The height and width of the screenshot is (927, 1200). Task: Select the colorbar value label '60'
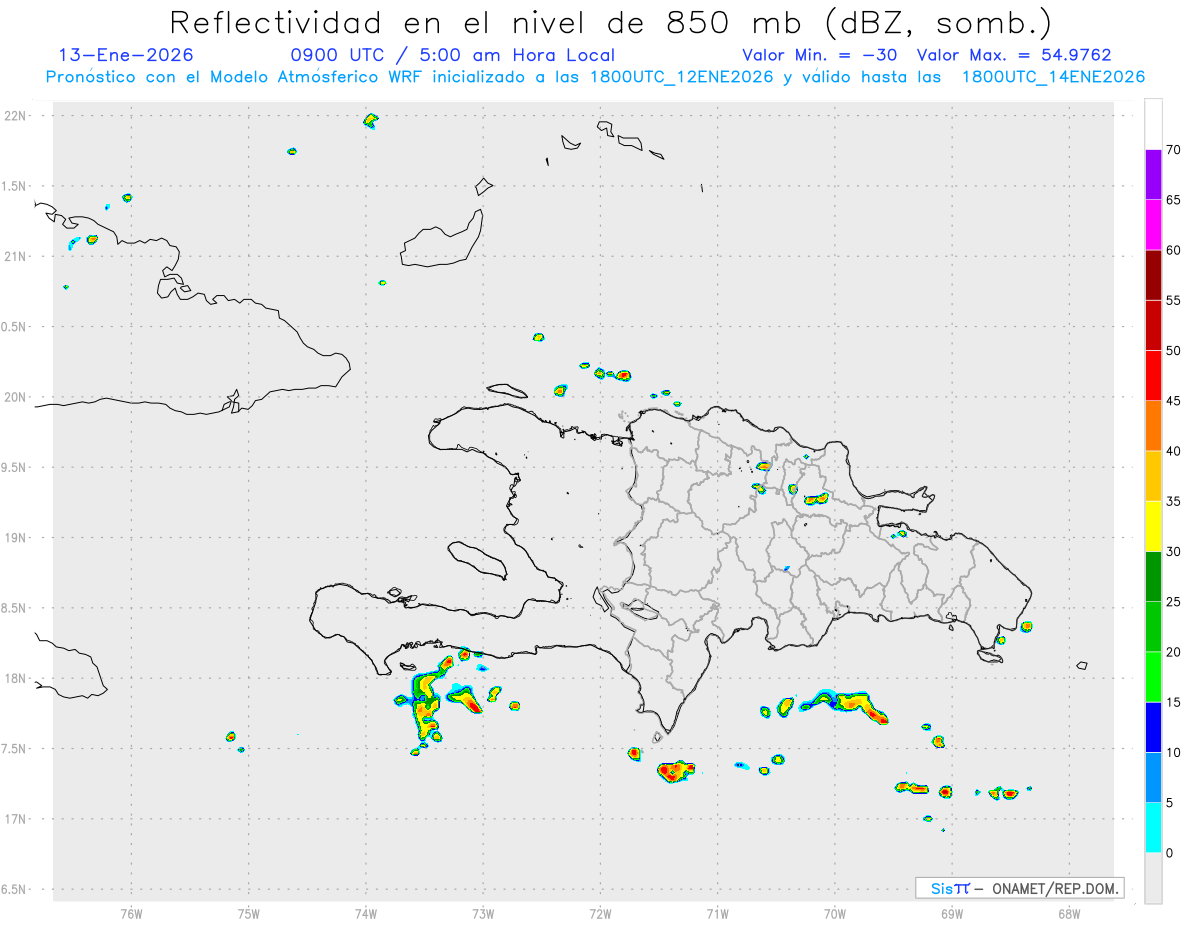(x=1174, y=250)
